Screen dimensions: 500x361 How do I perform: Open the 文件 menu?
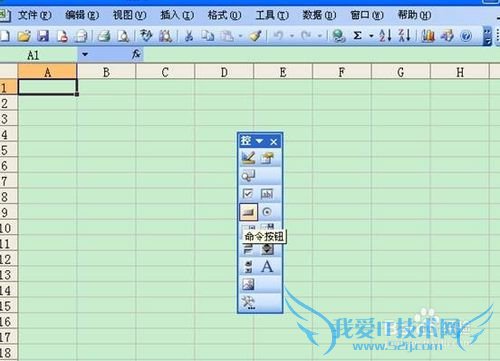tap(35, 15)
